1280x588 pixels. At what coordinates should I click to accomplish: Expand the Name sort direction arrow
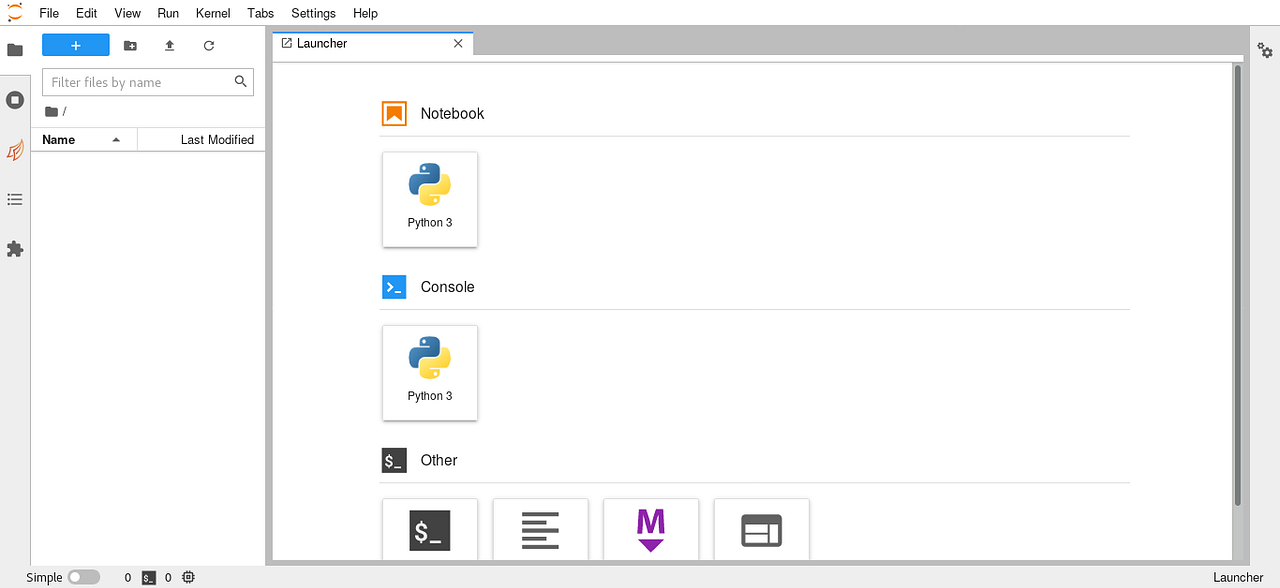[115, 139]
